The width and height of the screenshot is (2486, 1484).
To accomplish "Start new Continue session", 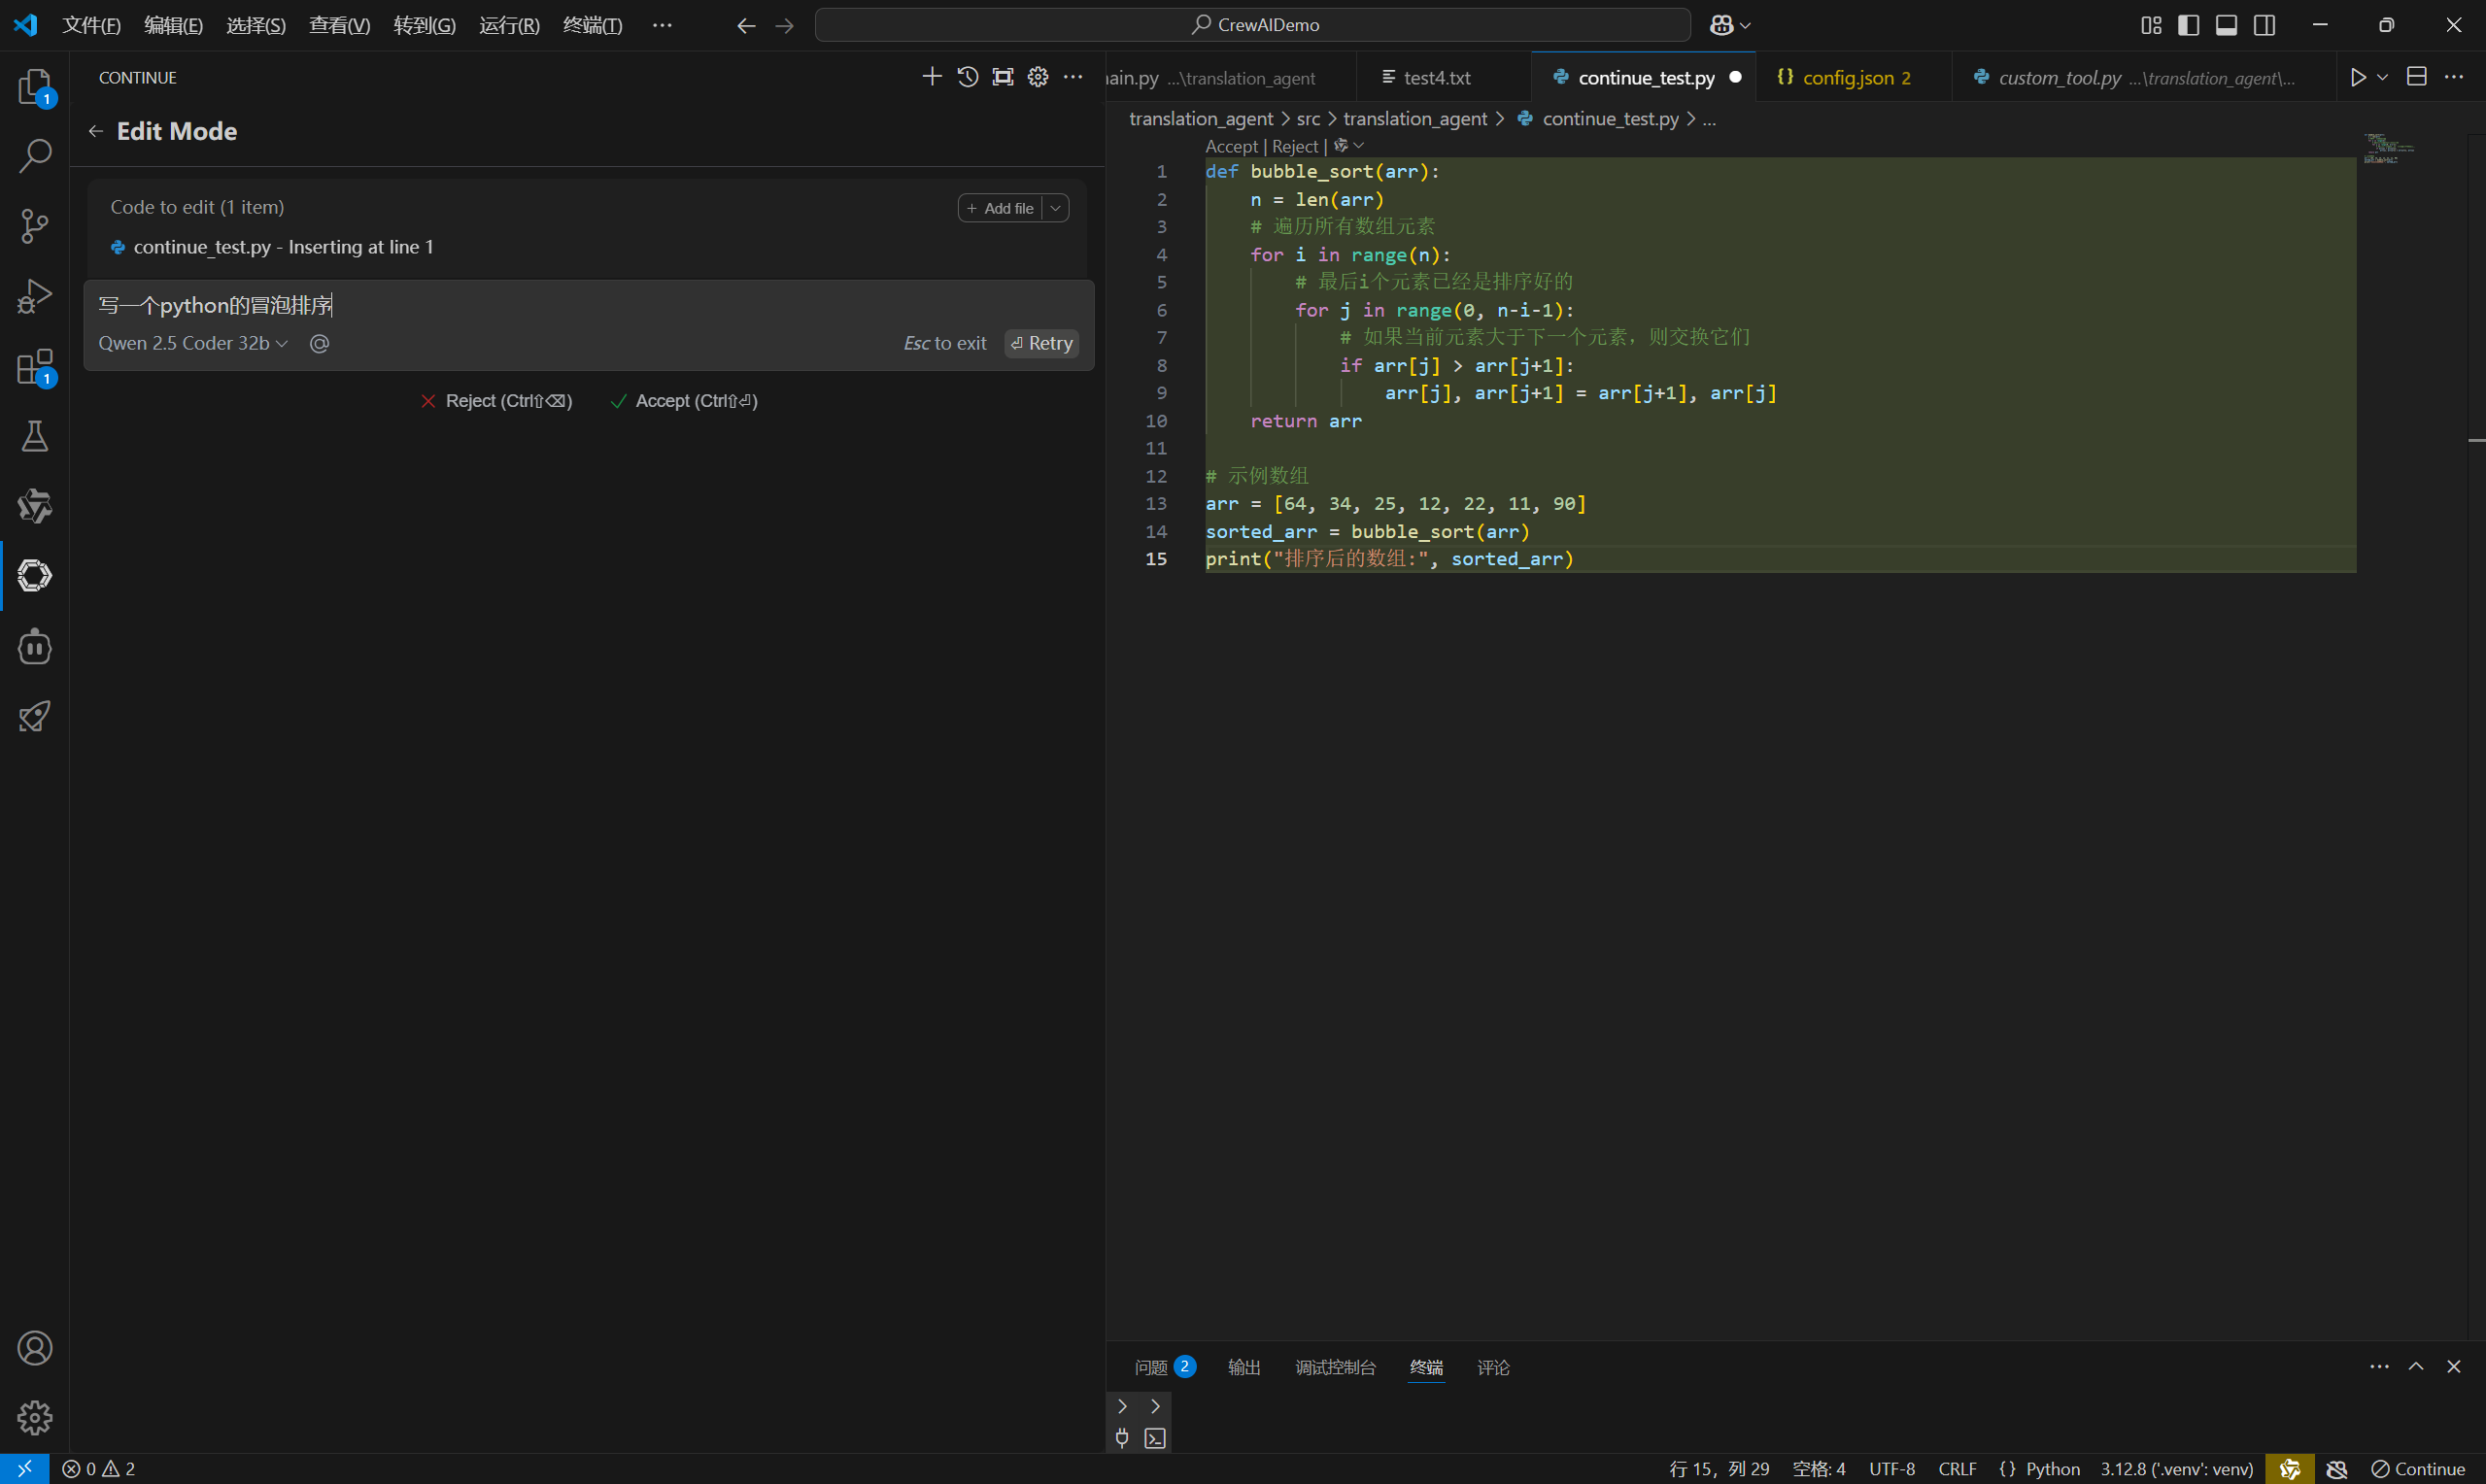I will tap(931, 77).
